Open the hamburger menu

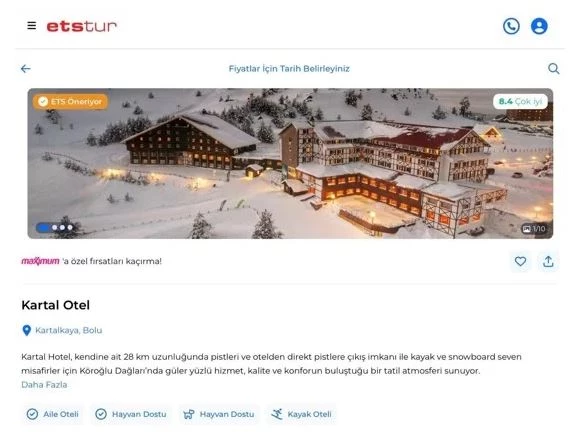tap(32, 26)
